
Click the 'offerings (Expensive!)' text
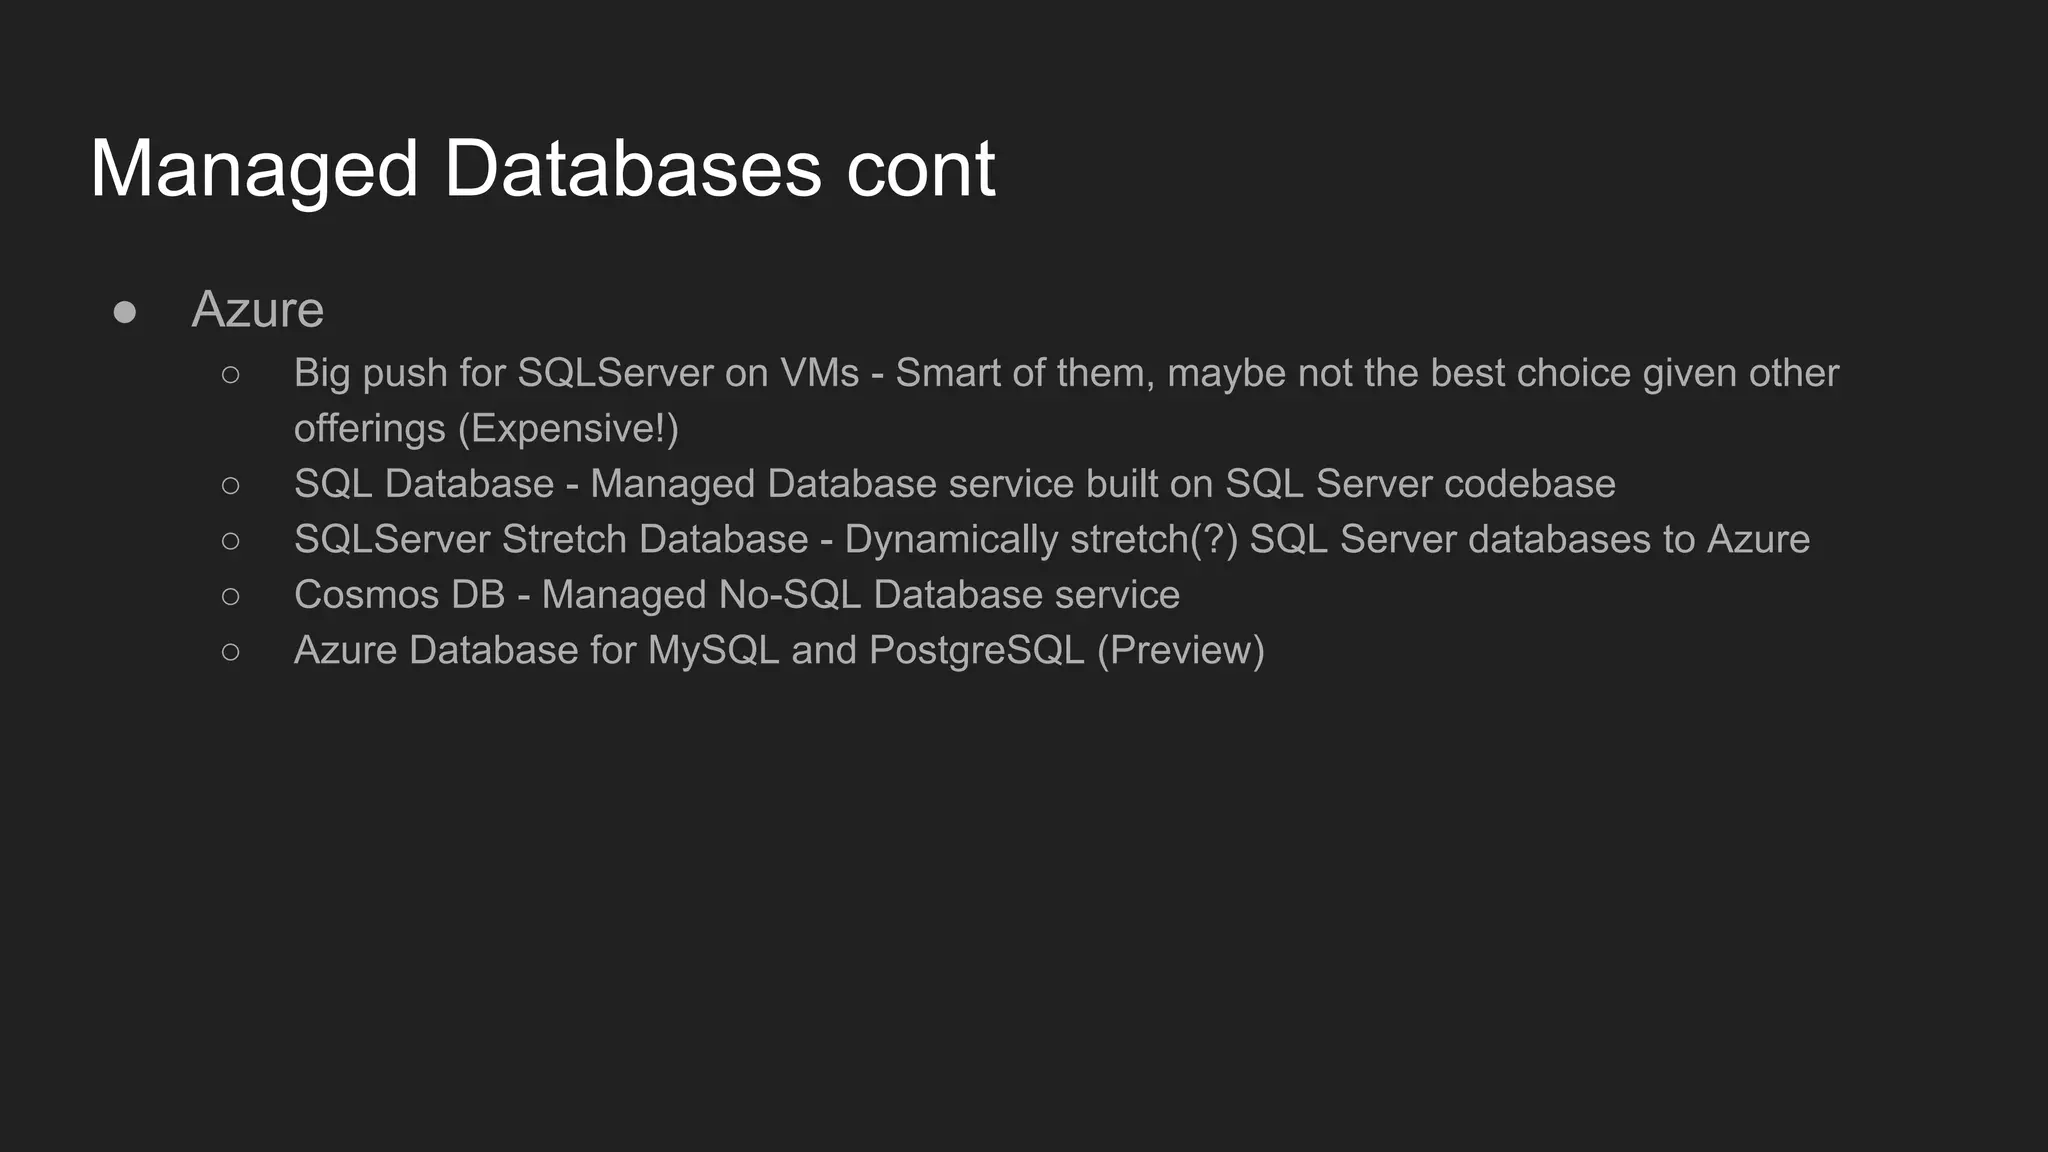click(486, 429)
